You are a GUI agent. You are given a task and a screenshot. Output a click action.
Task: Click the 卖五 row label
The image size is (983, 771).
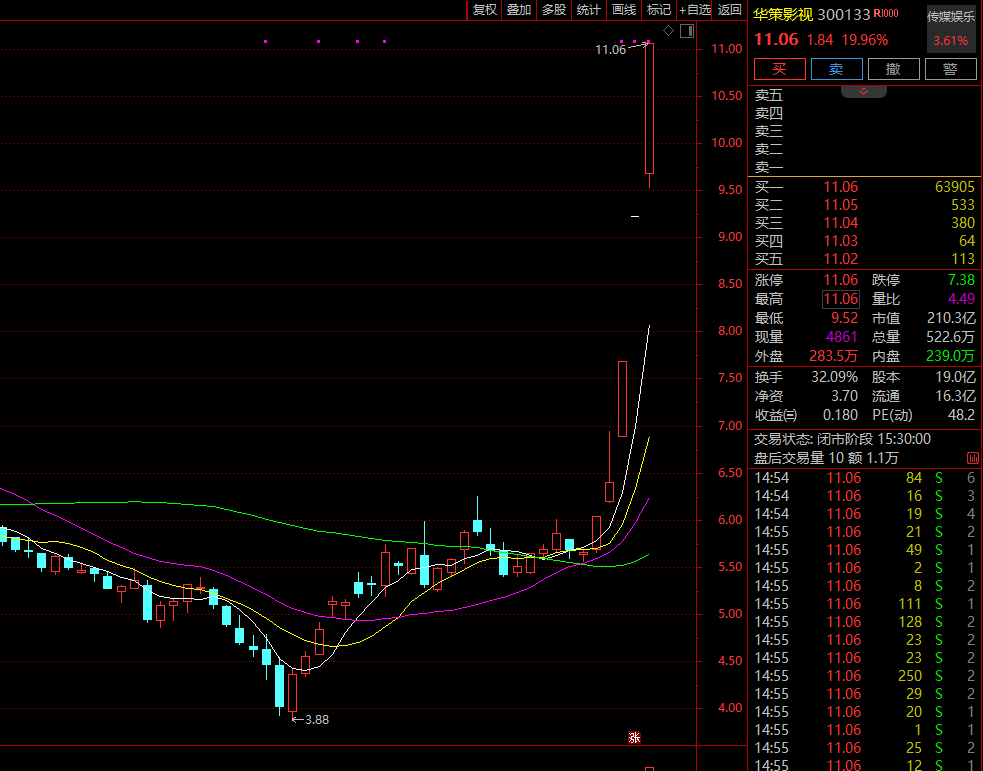tap(769, 95)
